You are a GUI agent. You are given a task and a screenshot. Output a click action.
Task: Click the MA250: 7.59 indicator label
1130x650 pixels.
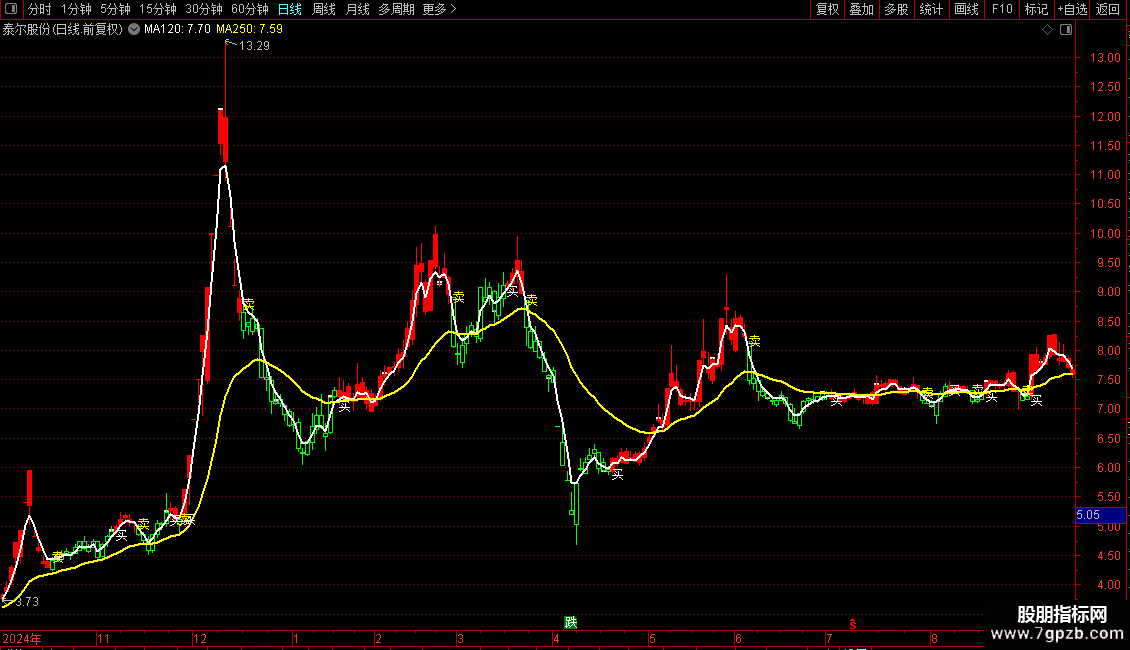click(x=249, y=30)
